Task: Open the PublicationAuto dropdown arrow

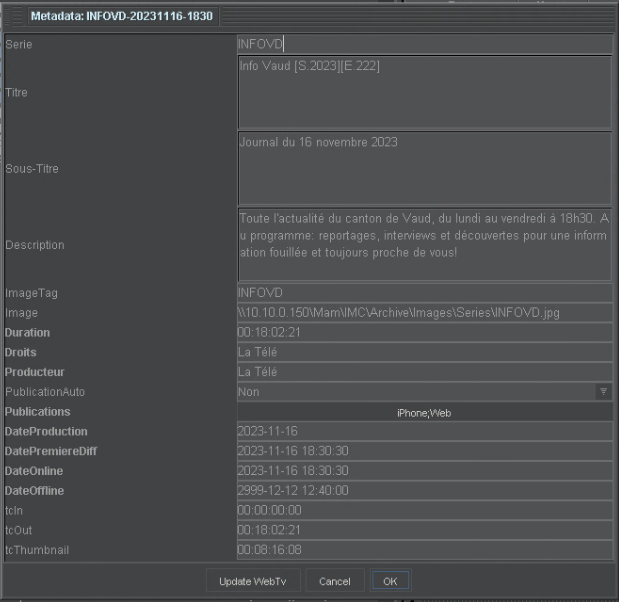Action: 603,392
